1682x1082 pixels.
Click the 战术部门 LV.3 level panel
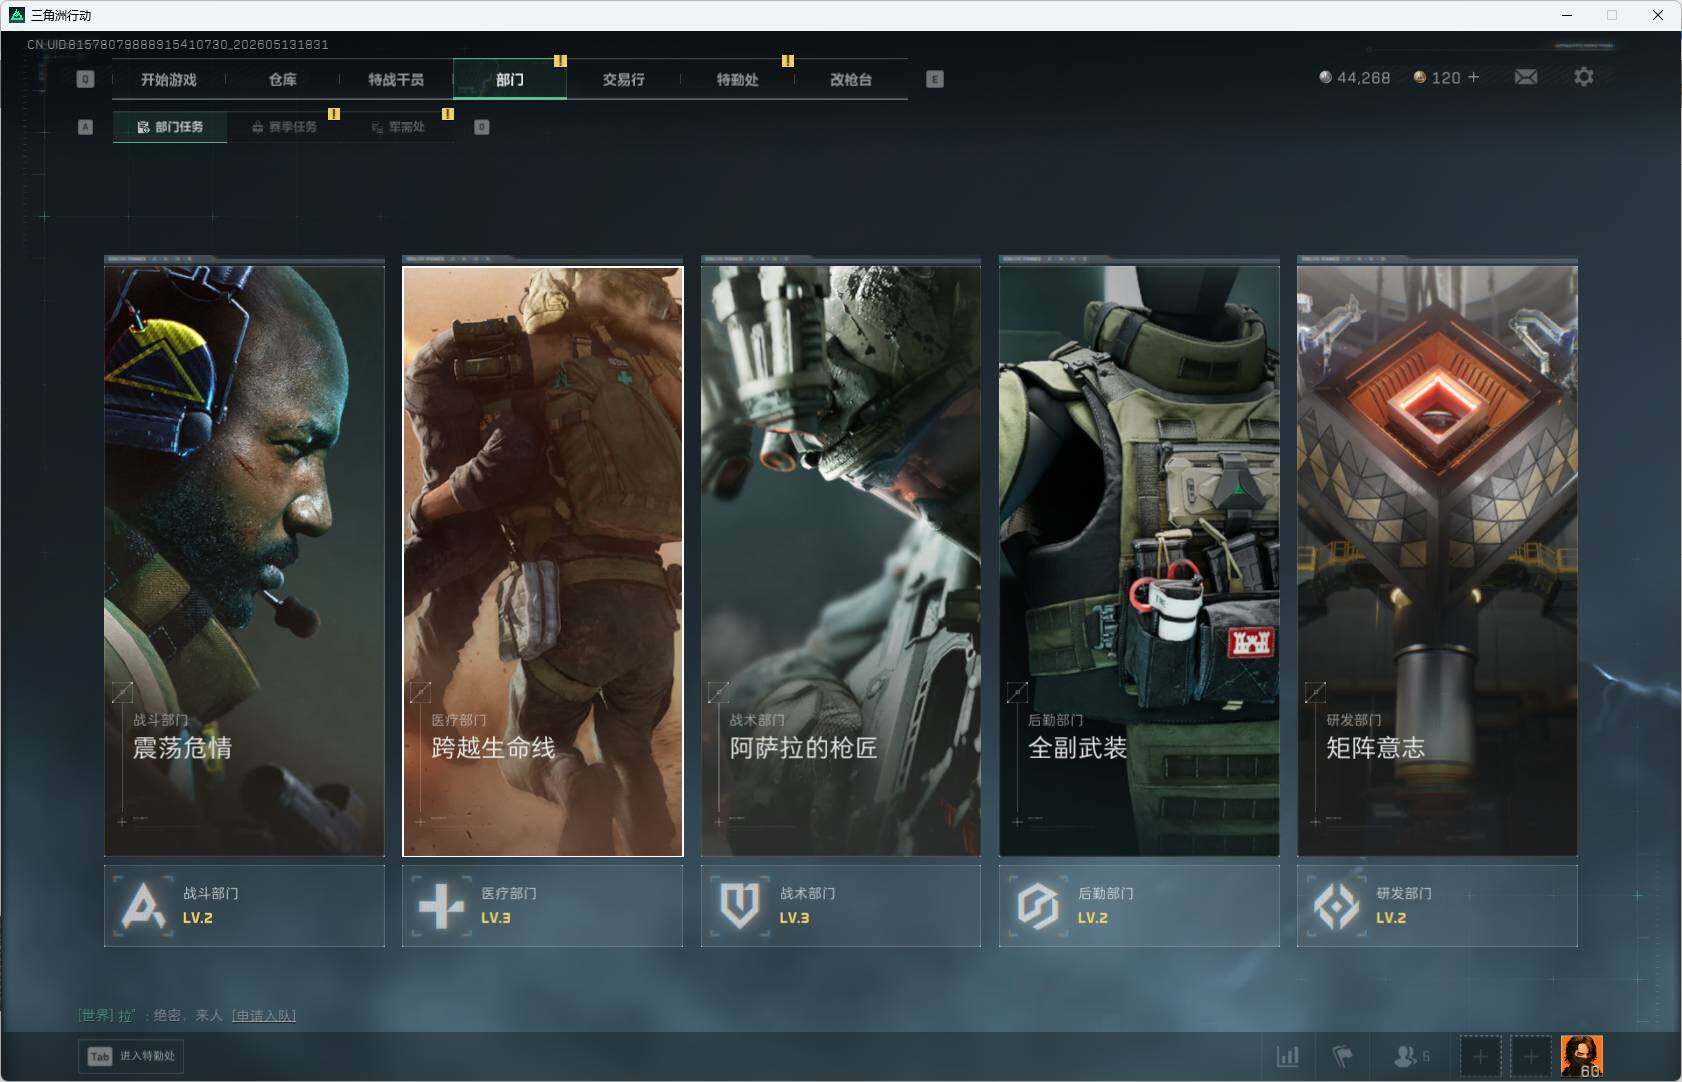pos(841,906)
